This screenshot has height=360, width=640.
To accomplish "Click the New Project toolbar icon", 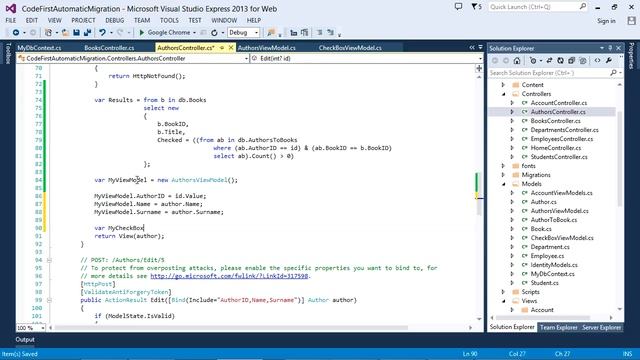I will (x=48, y=32).
